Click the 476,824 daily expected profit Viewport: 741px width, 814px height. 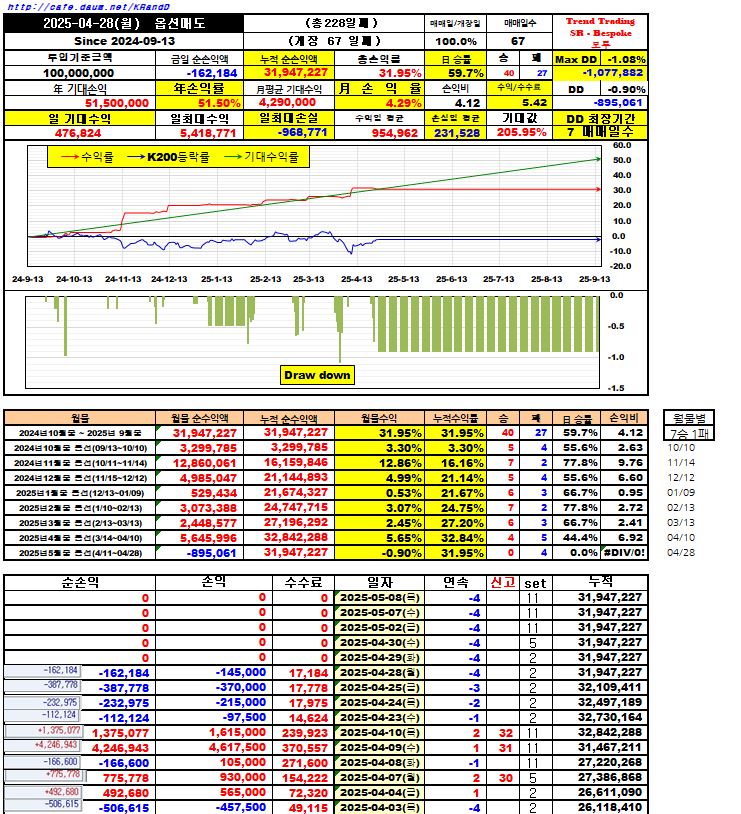click(78, 133)
